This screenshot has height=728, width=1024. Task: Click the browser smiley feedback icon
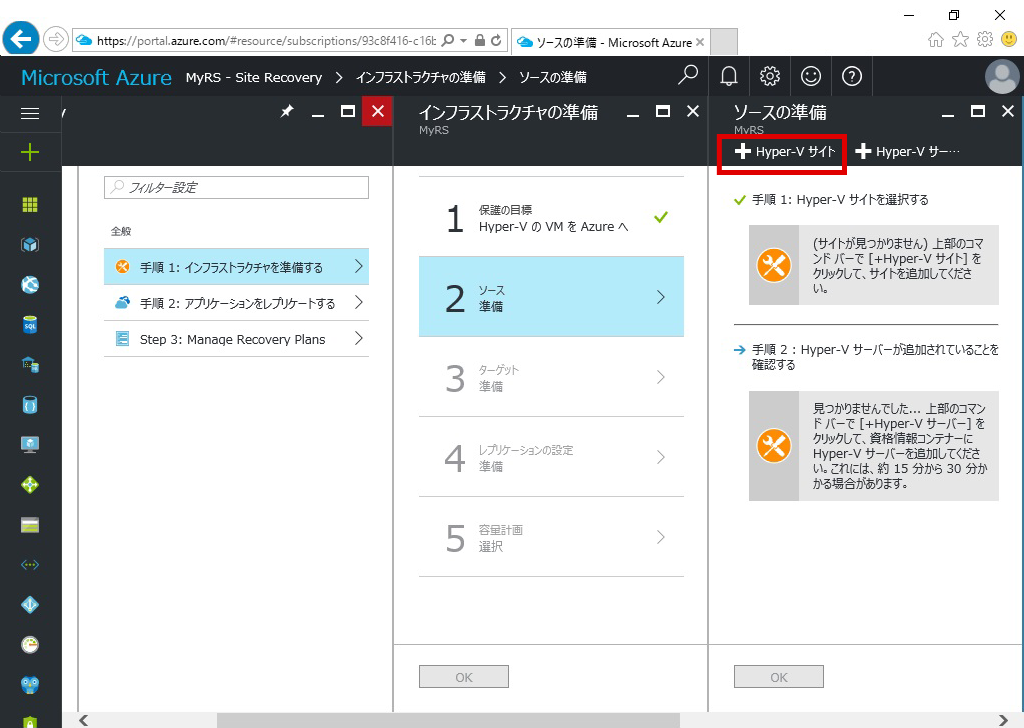(x=1009, y=39)
